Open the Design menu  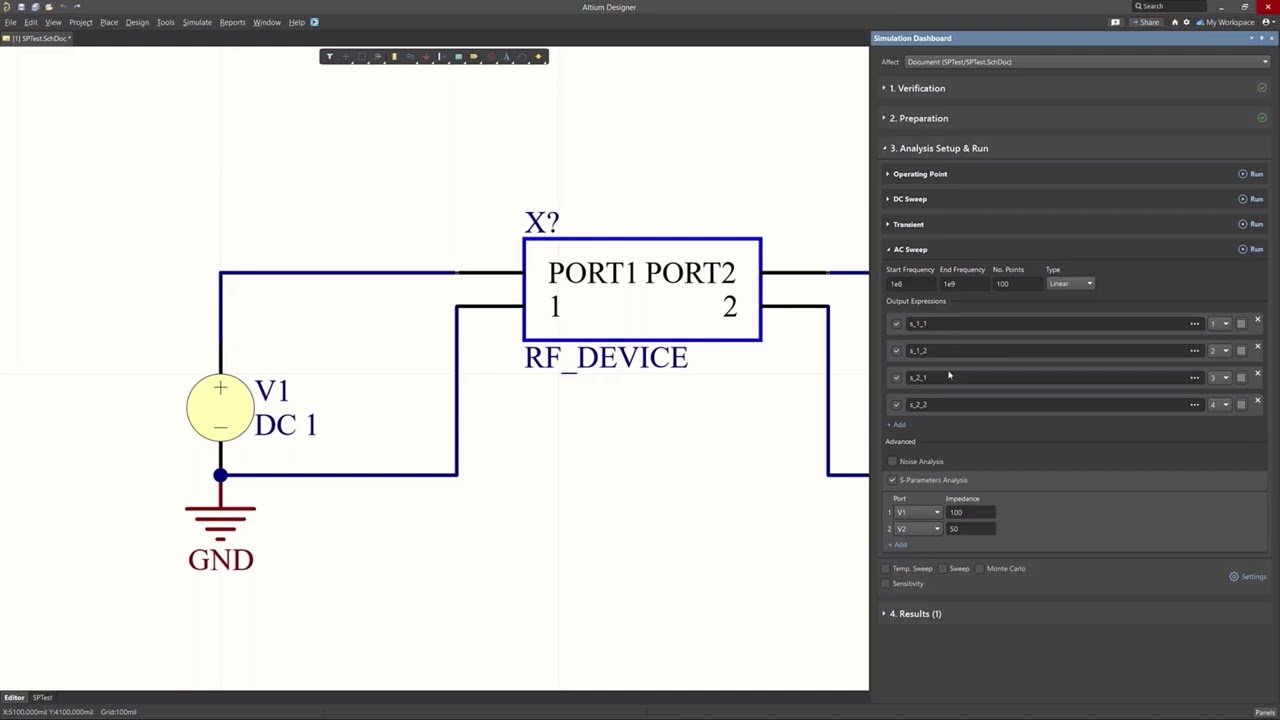(137, 22)
